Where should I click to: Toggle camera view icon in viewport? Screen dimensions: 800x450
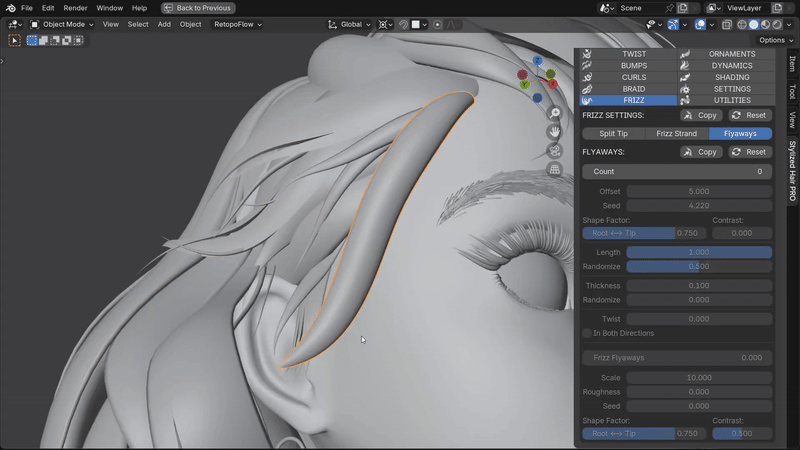click(x=555, y=151)
